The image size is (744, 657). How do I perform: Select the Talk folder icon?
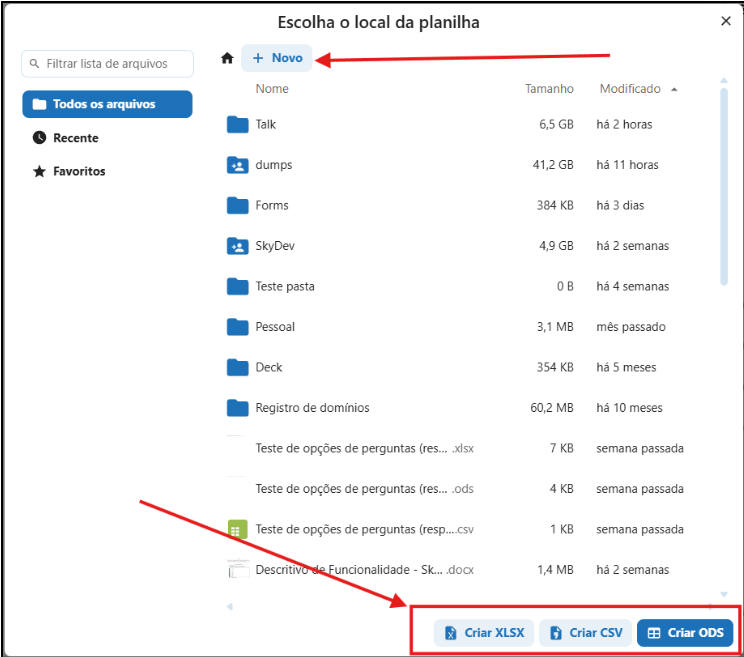(x=237, y=124)
